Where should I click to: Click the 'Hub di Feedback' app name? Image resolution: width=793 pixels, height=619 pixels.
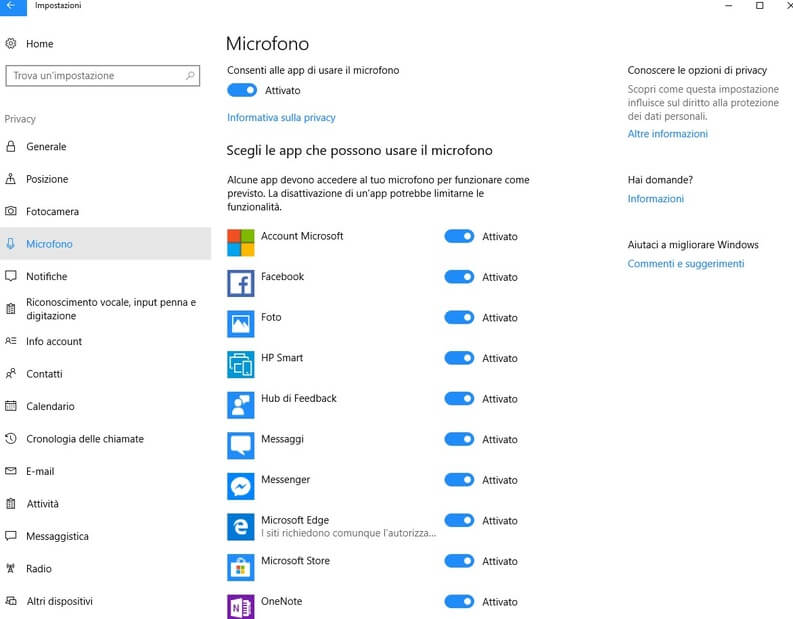(298, 398)
